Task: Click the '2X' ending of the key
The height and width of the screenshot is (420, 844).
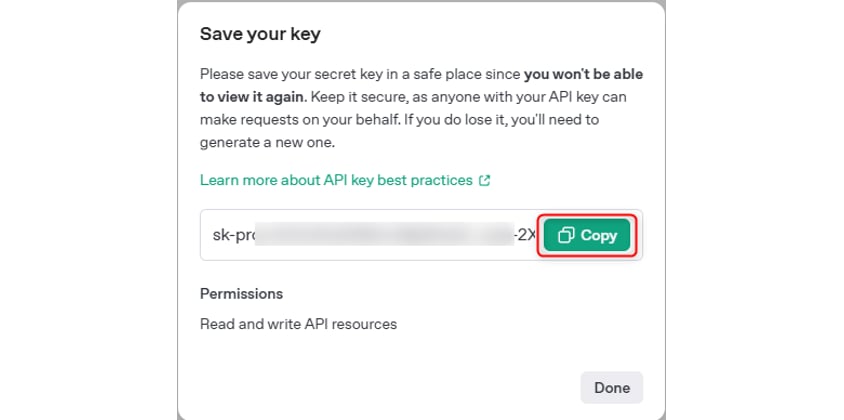Action: pyautogui.click(x=525, y=235)
